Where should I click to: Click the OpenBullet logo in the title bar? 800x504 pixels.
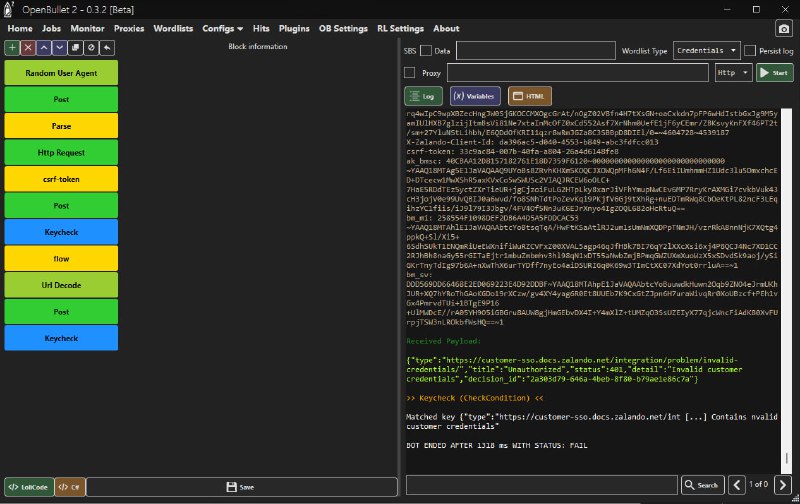click(x=9, y=9)
